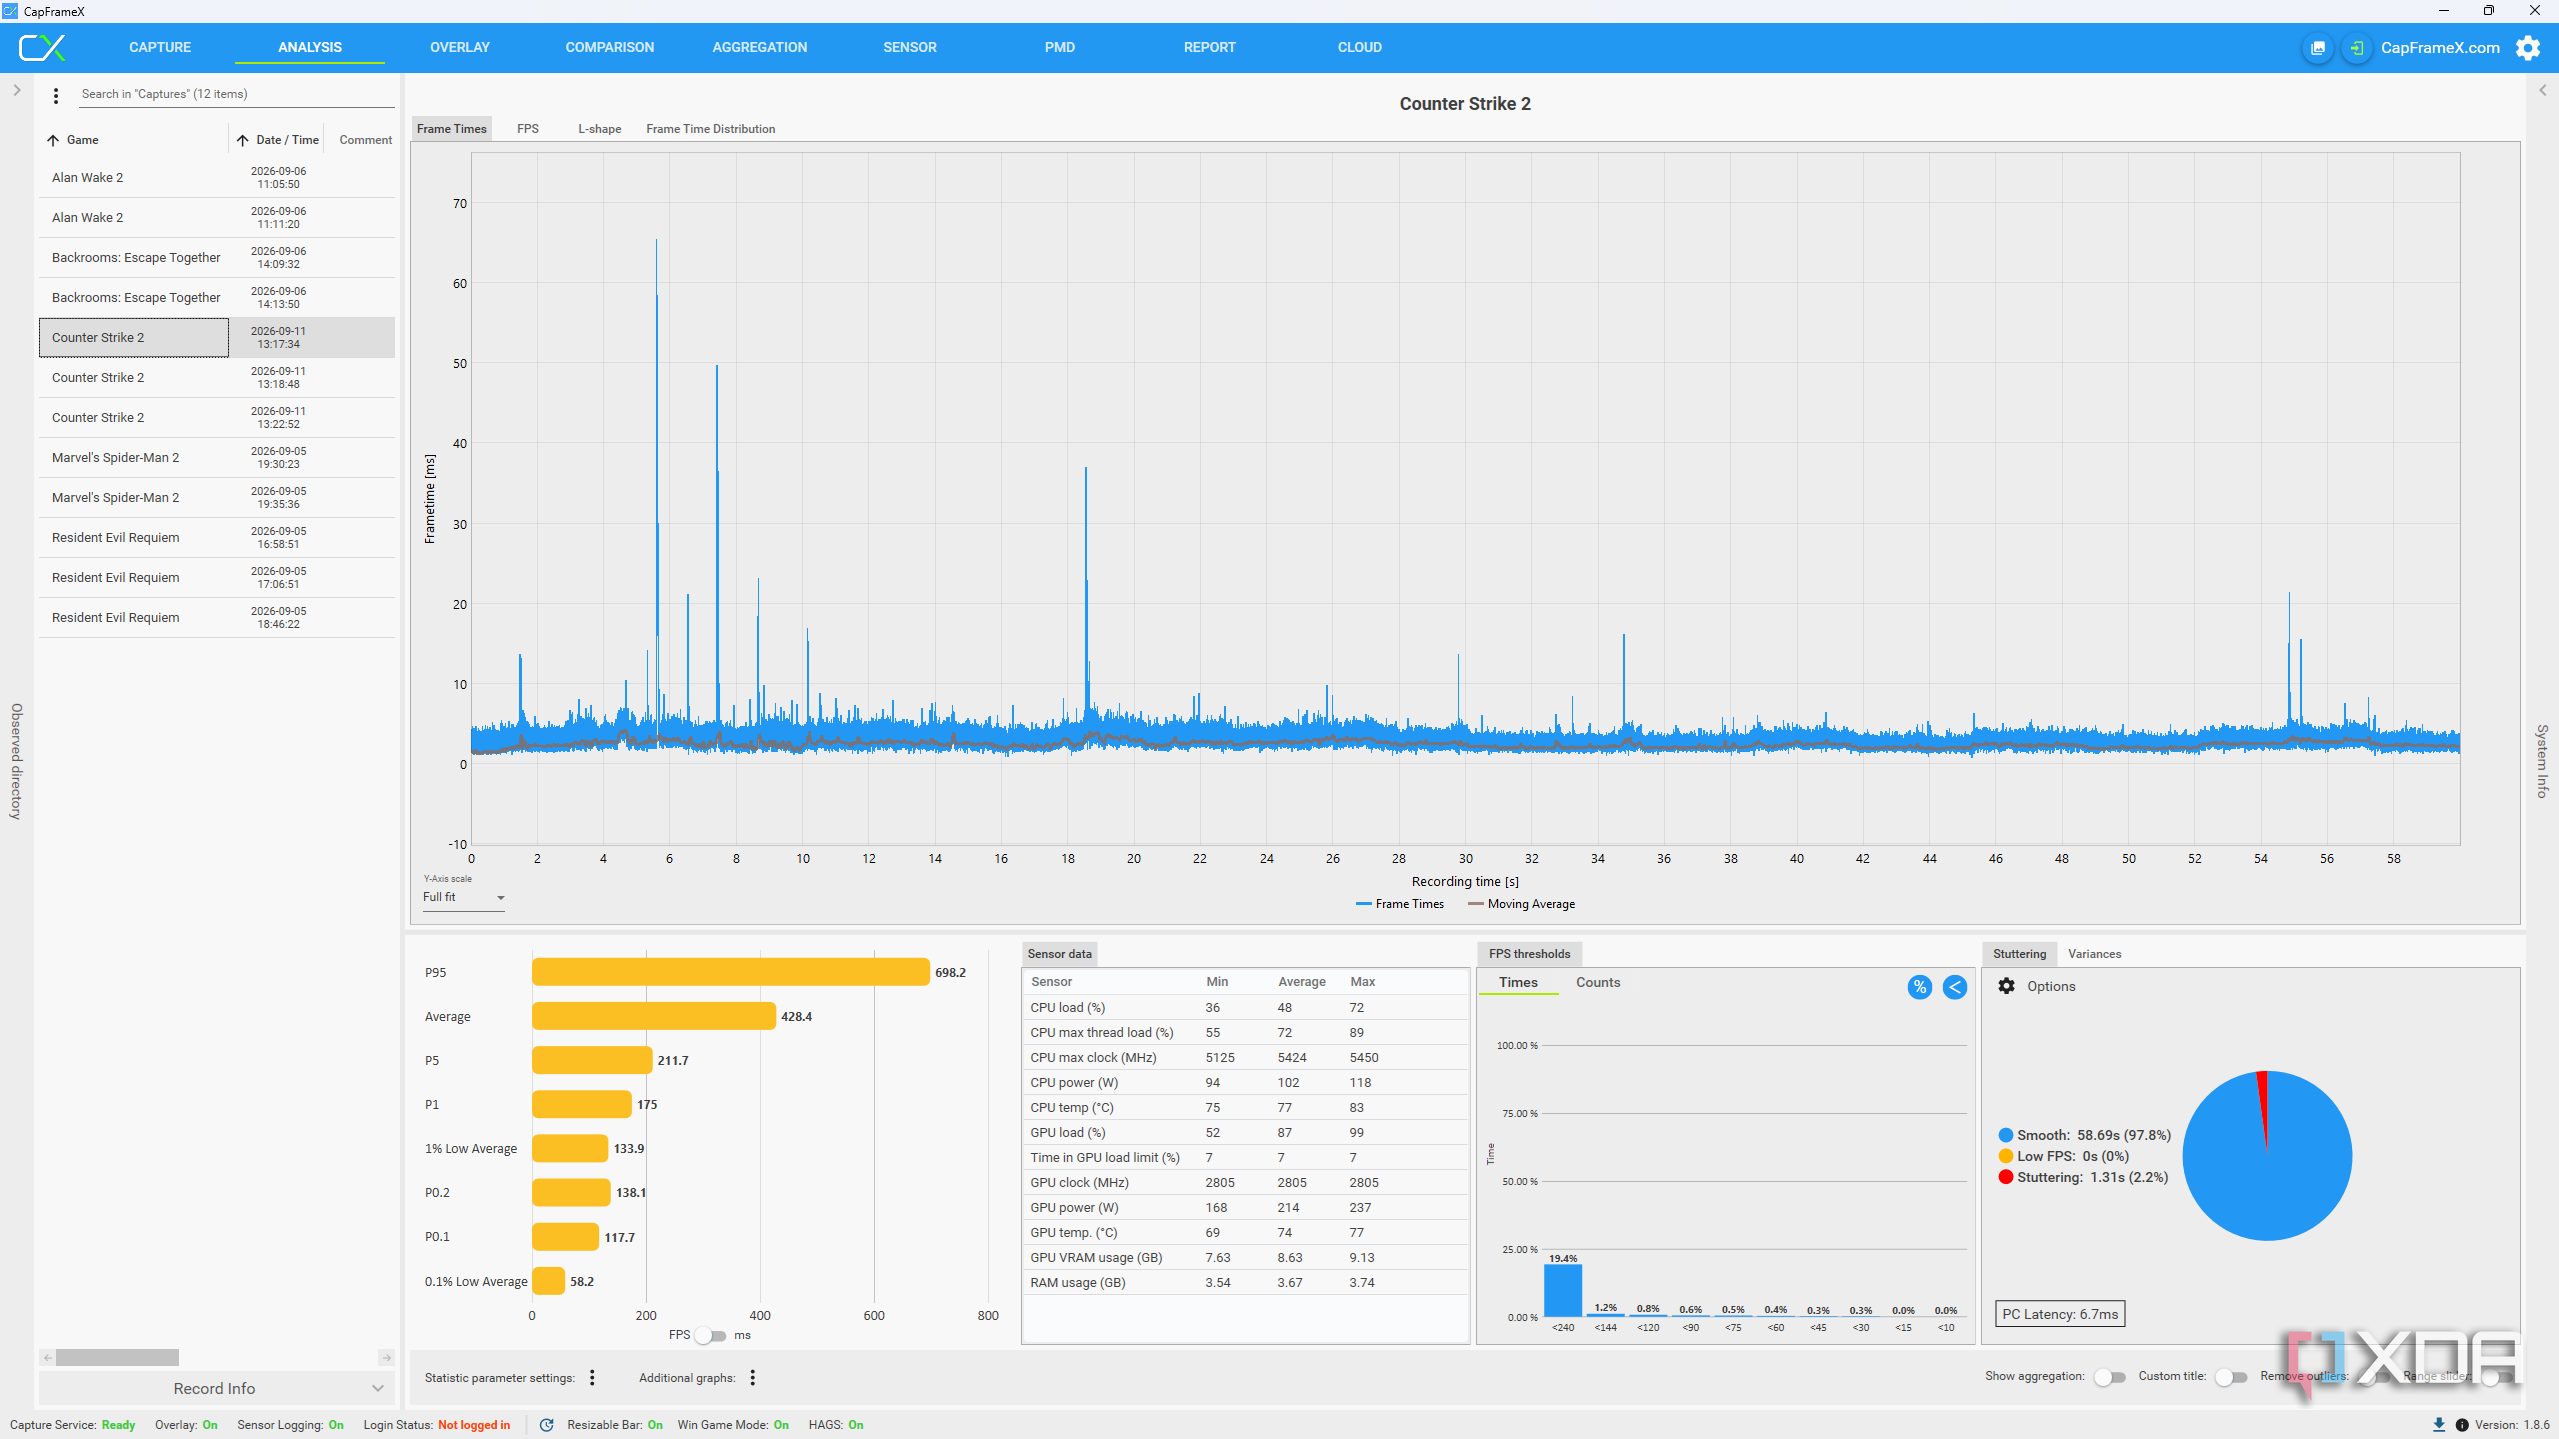Click the info icon beside Version

click(x=2461, y=1425)
